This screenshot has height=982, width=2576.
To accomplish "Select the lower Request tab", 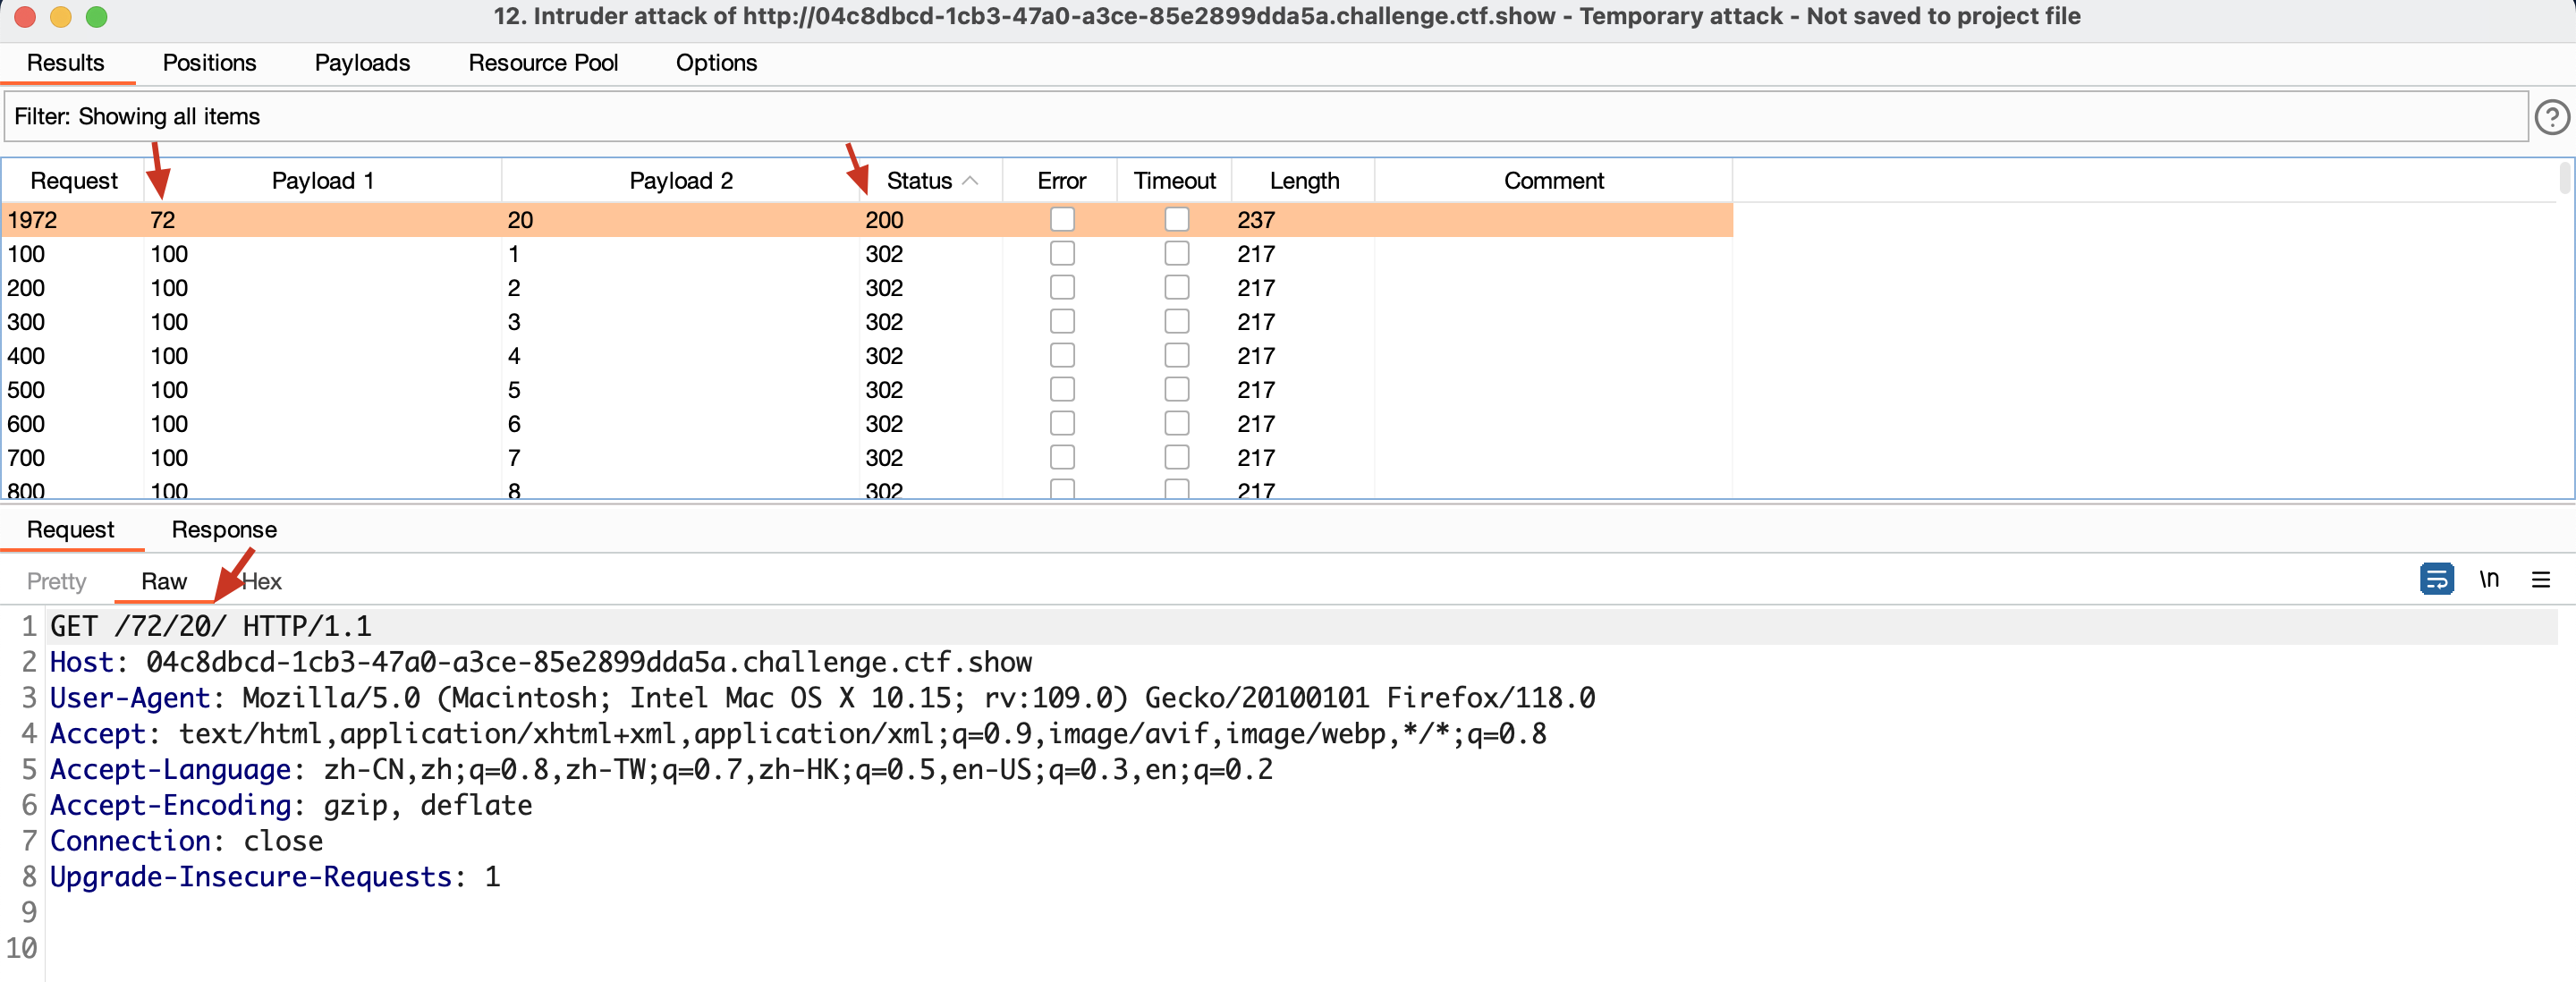I will point(70,530).
